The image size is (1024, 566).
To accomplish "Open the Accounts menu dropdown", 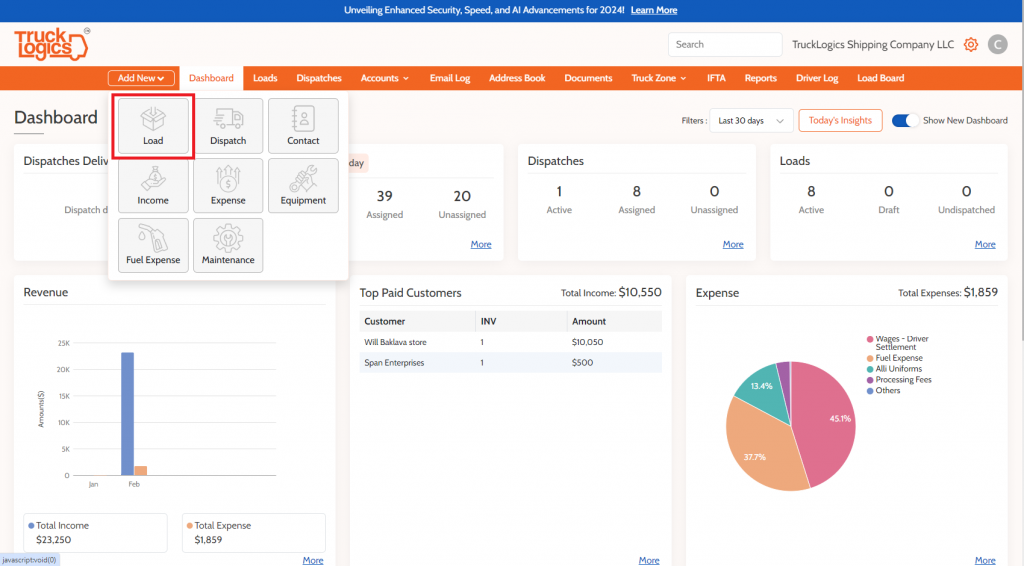I will 385,78.
